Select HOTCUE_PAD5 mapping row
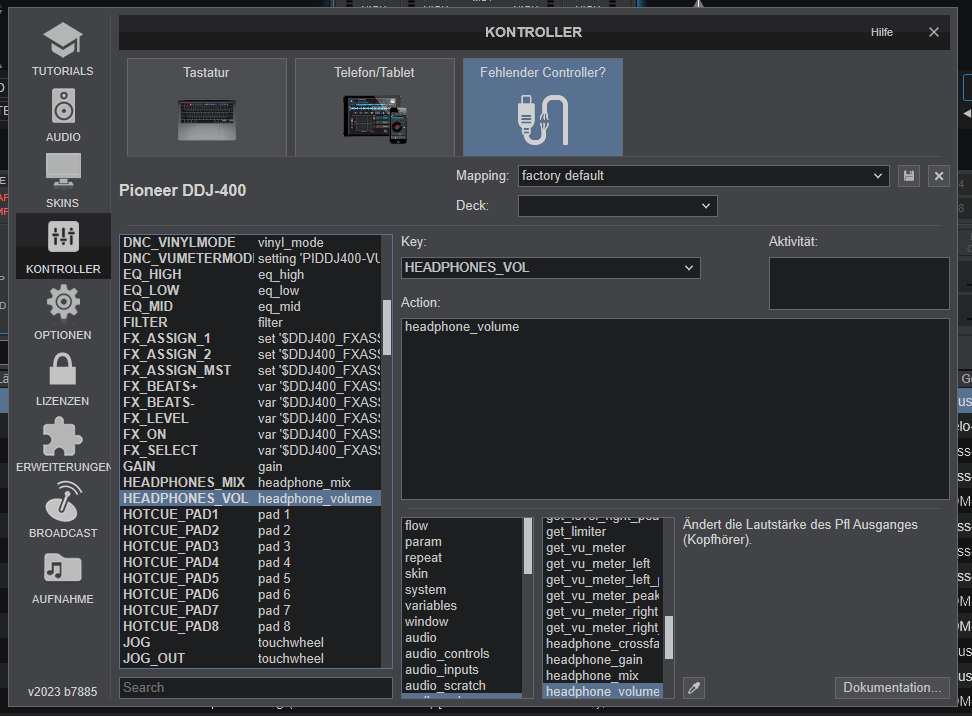Viewport: 972px width, 716px height. coord(250,579)
